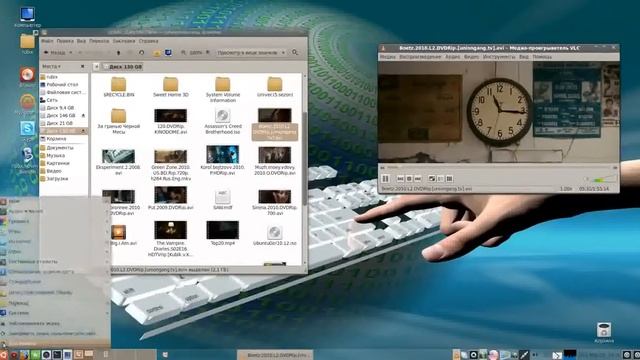Open VLC Медиа menu

(x=387, y=57)
